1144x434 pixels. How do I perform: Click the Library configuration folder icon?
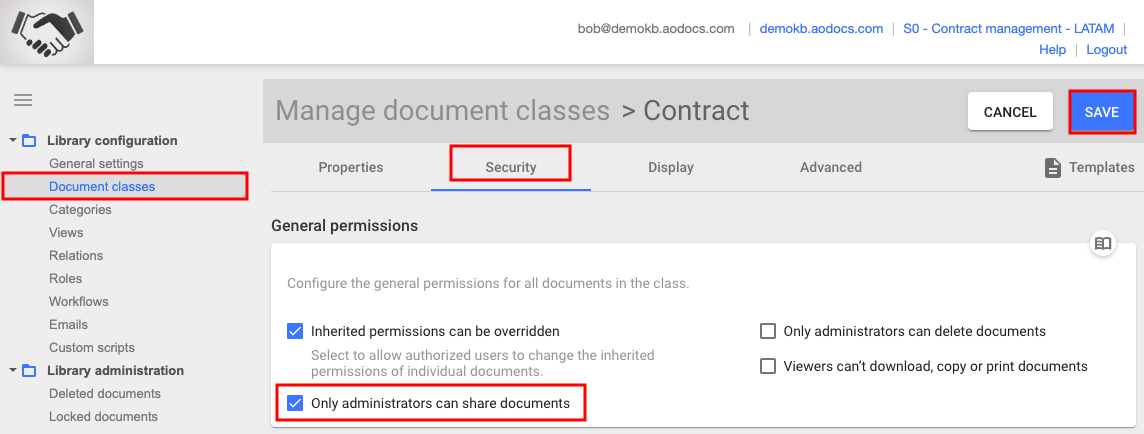tap(29, 141)
